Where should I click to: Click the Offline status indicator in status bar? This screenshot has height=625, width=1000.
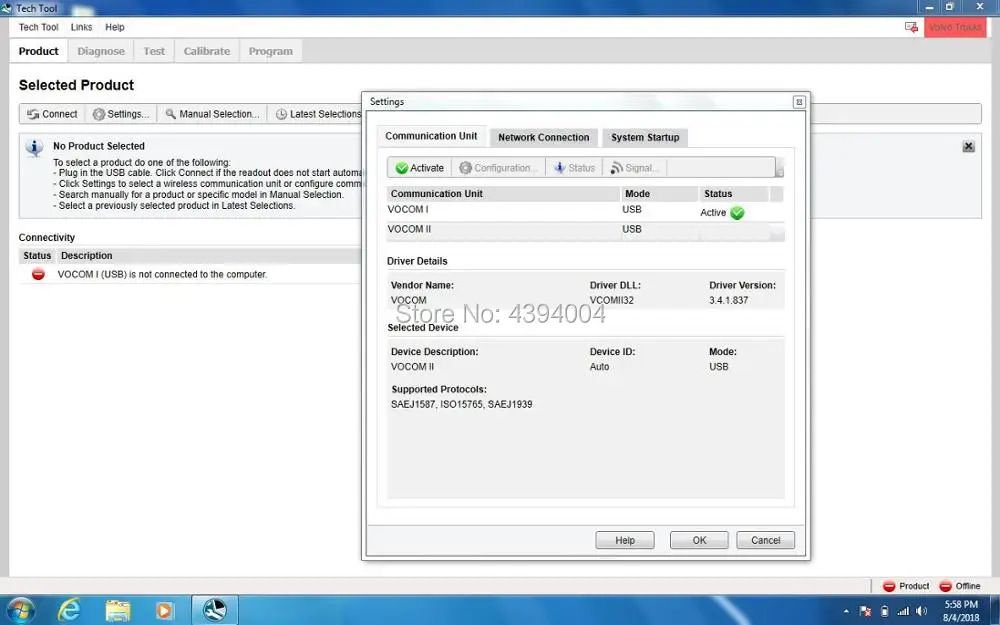(960, 586)
